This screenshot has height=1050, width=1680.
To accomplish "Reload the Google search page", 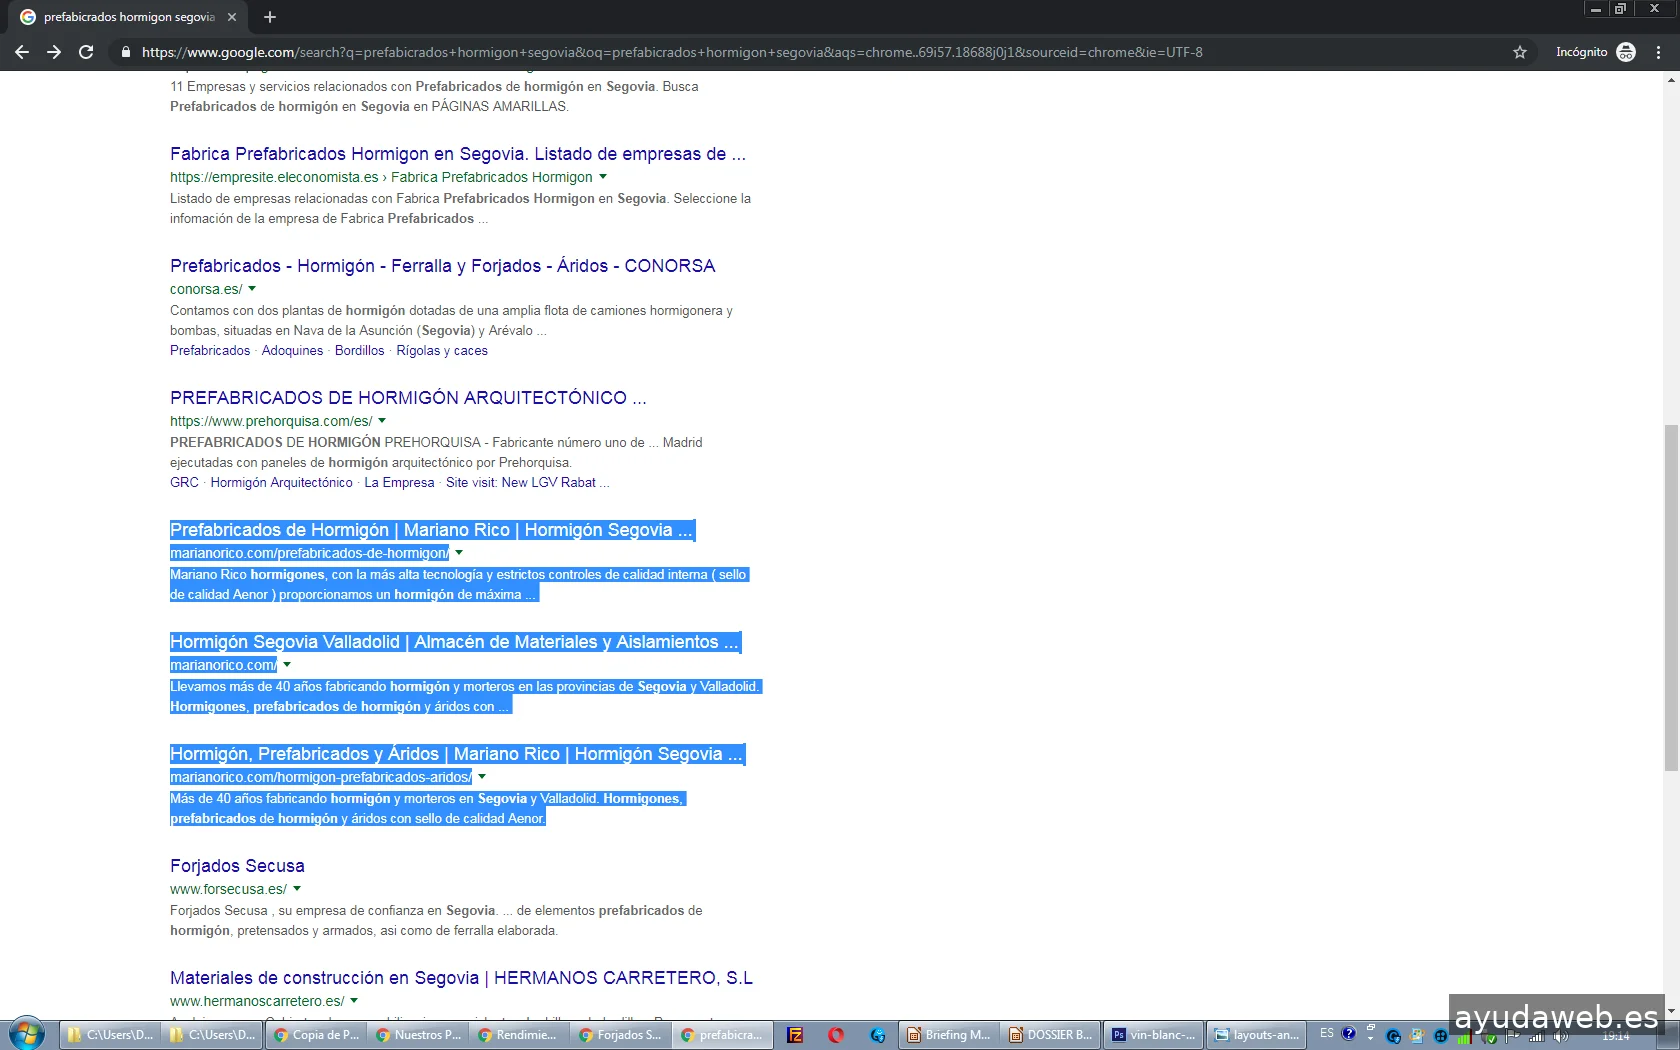I will tap(86, 52).
